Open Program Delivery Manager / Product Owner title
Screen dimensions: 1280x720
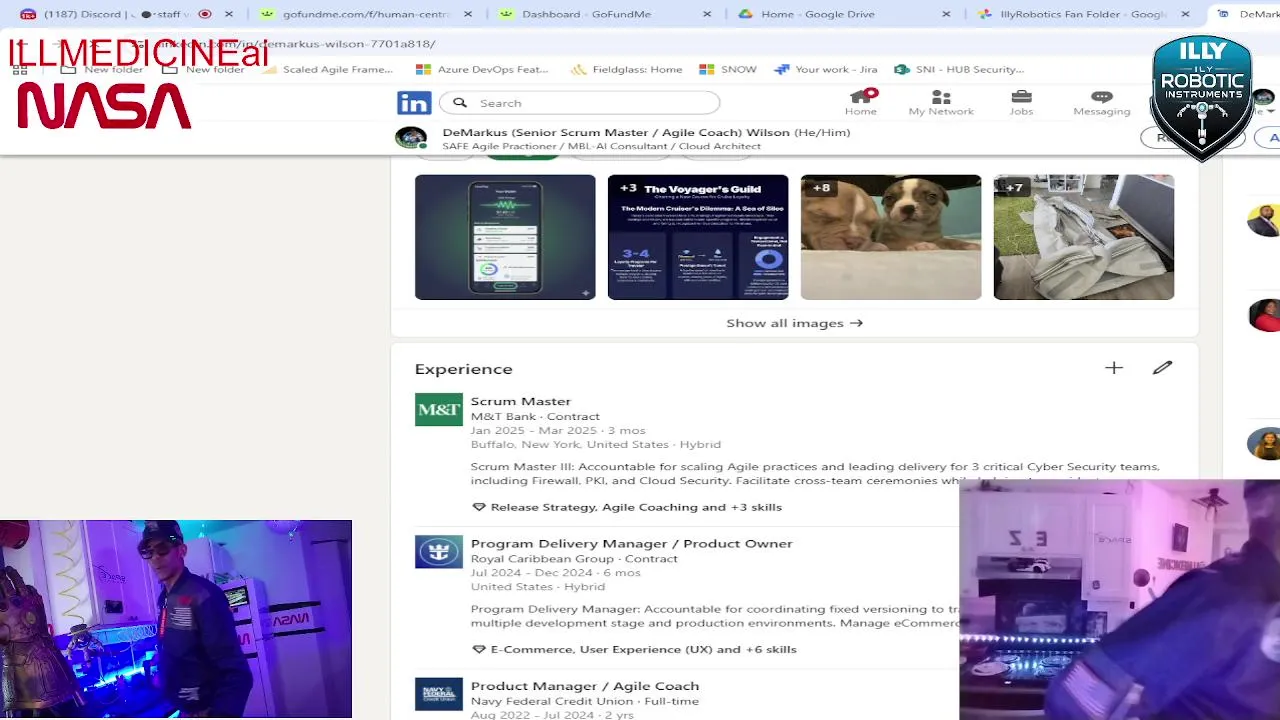(x=632, y=543)
